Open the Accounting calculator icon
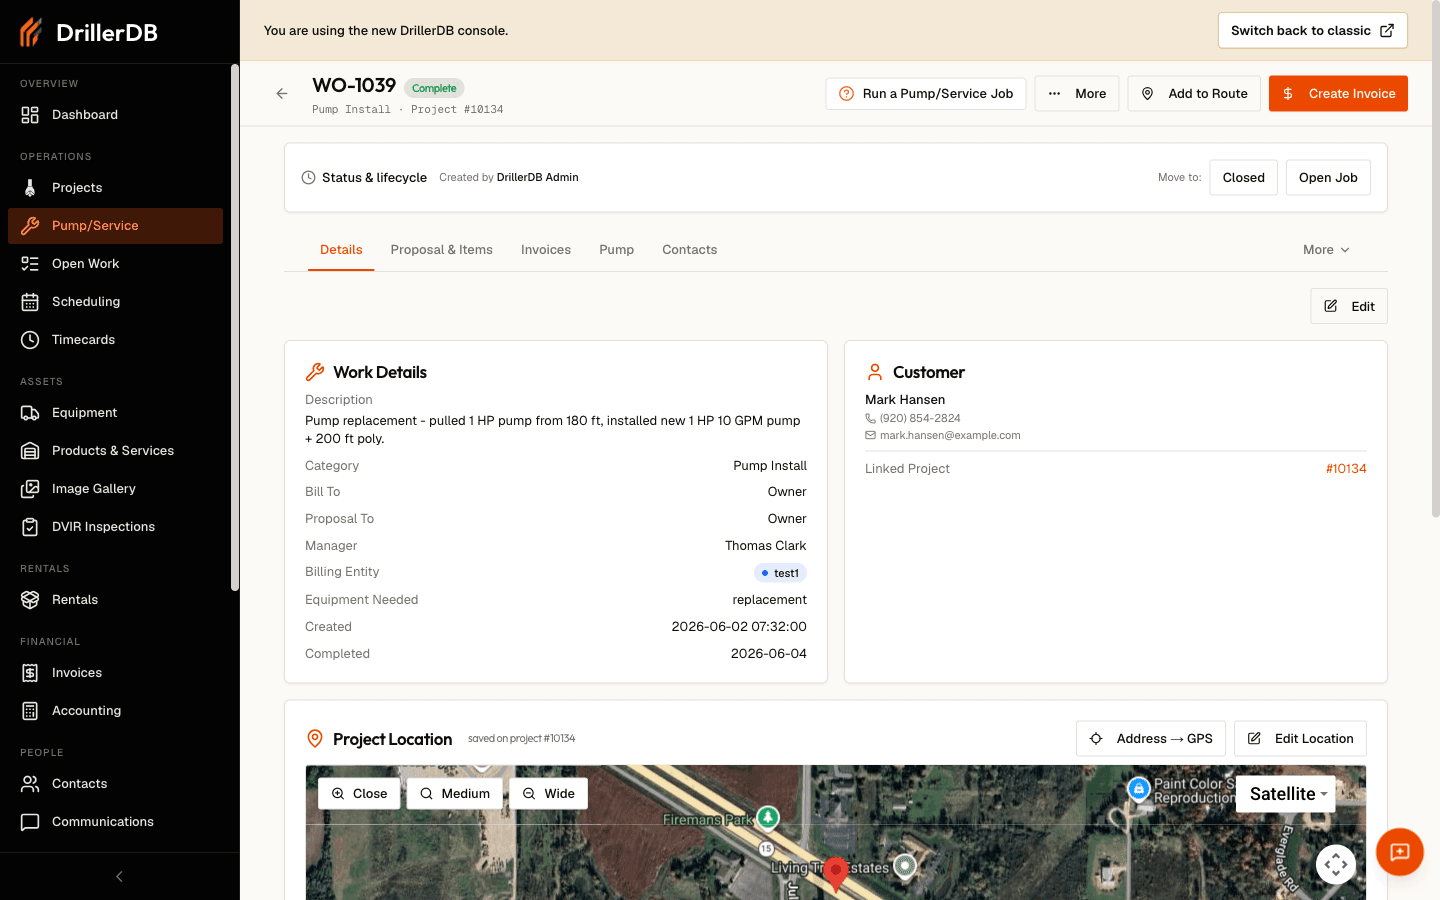The height and width of the screenshot is (900, 1440). click(x=30, y=711)
